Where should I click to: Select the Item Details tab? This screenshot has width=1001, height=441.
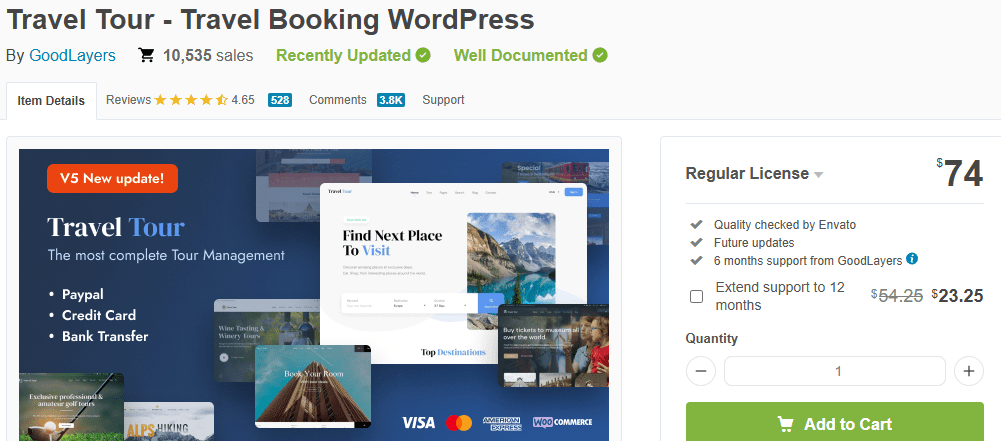coord(51,101)
